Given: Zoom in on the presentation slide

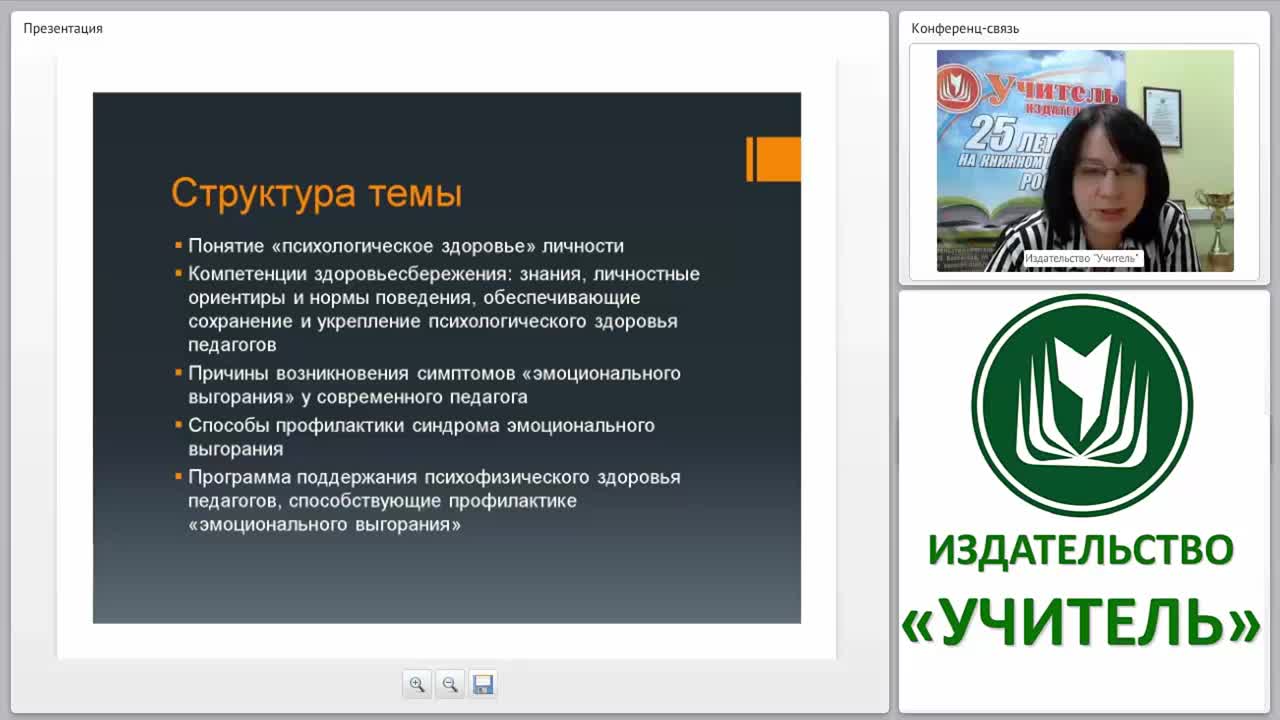Looking at the screenshot, I should (417, 684).
